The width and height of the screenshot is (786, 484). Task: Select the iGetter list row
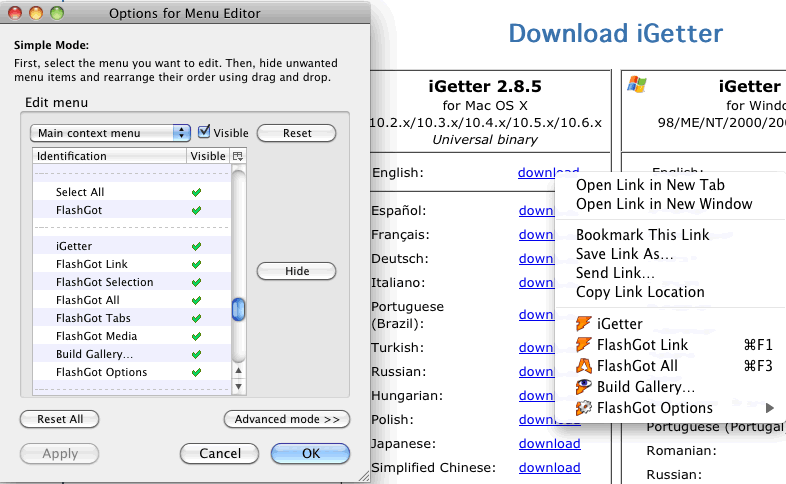coord(132,247)
